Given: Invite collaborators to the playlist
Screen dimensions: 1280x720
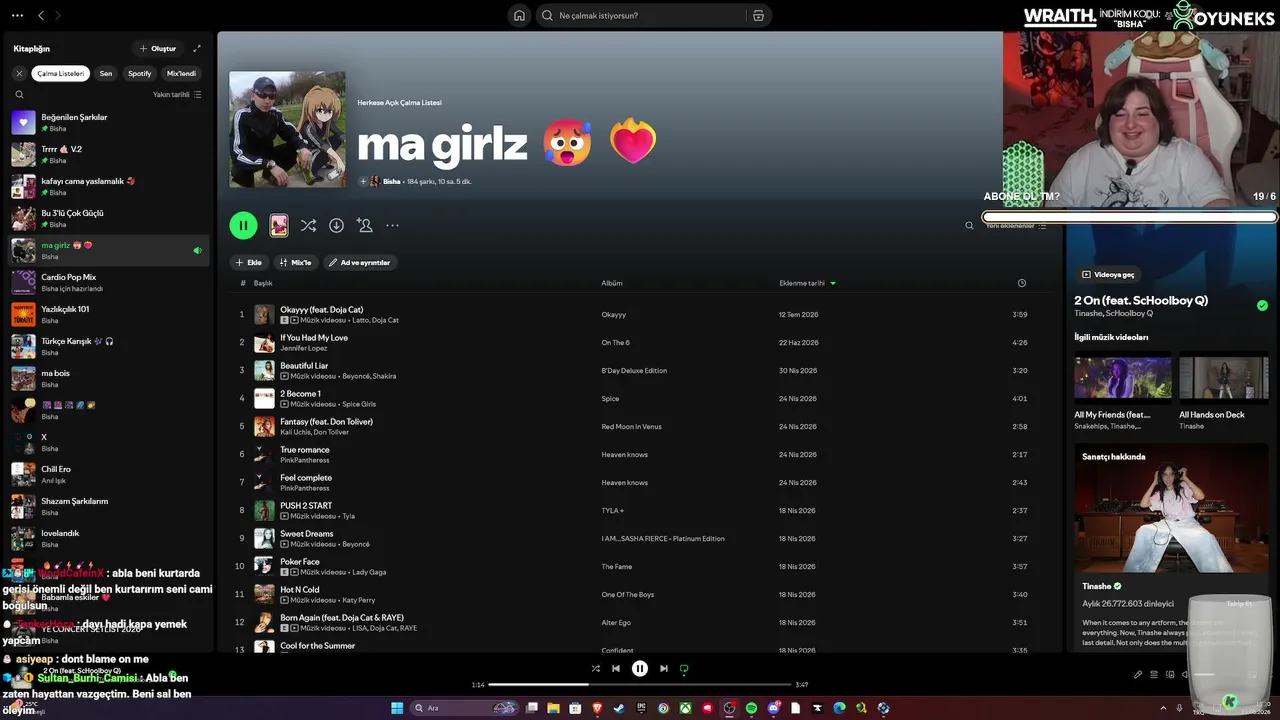Looking at the screenshot, I should coord(365,225).
